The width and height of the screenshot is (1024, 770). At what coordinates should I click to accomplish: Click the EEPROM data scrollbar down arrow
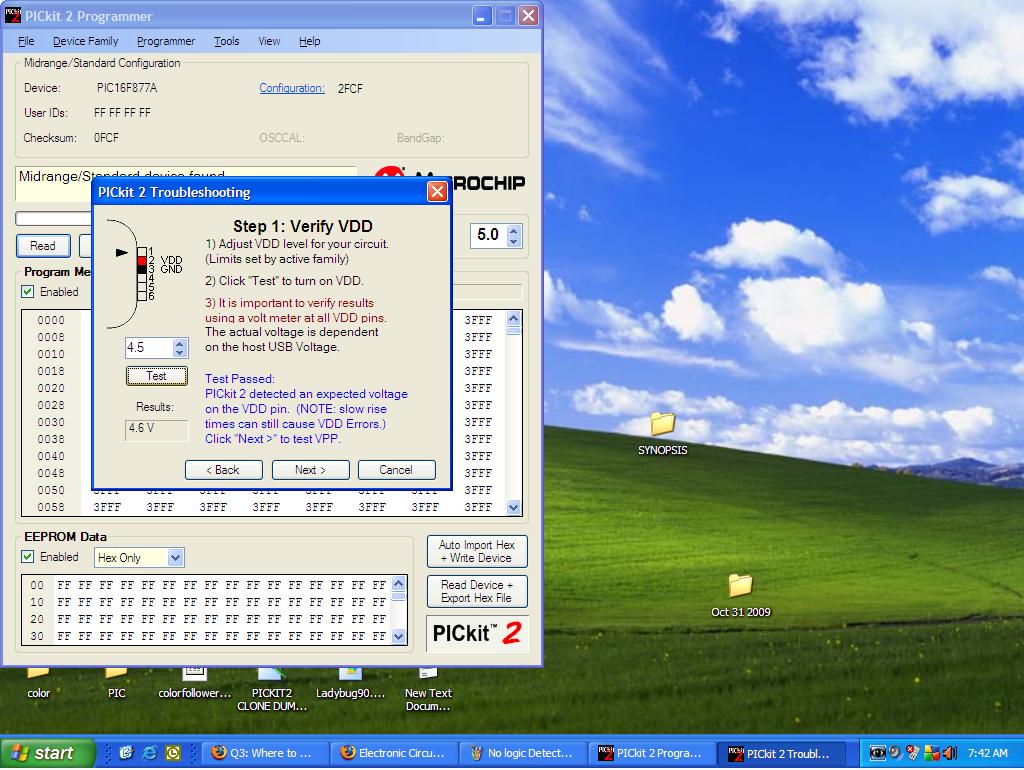tap(398, 637)
